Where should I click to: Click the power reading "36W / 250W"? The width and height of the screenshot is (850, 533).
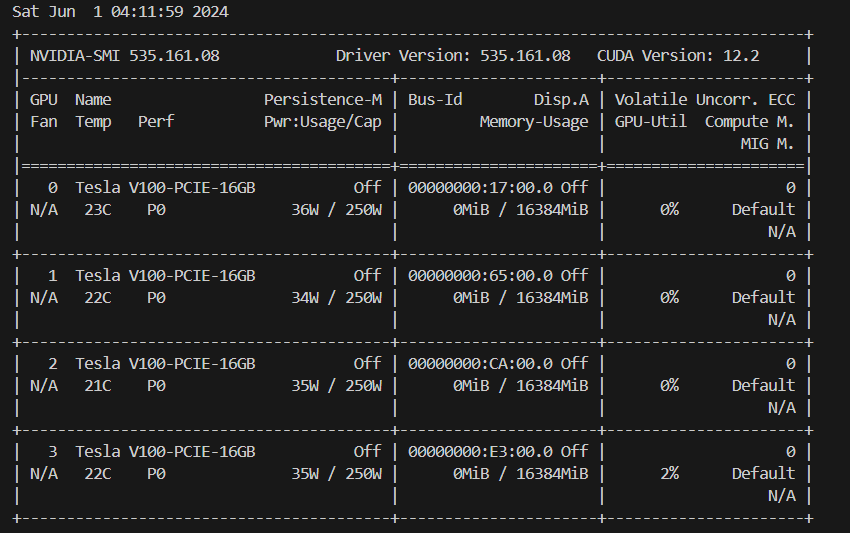tap(337, 210)
